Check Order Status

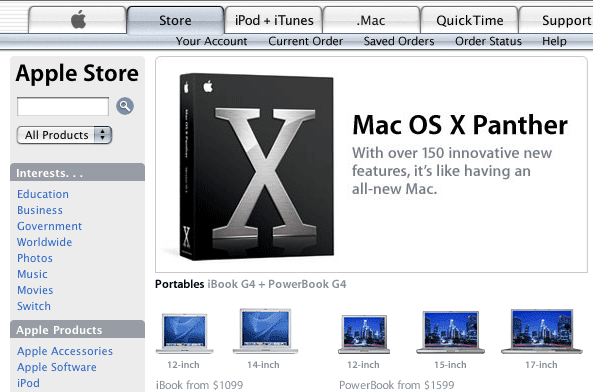tap(488, 41)
